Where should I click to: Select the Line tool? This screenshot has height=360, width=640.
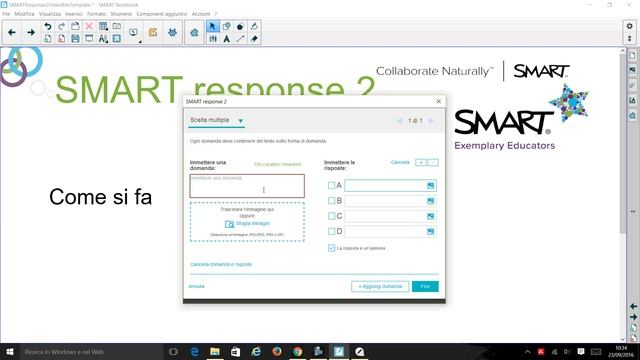[240, 39]
